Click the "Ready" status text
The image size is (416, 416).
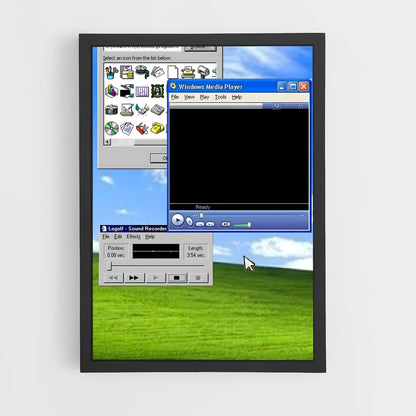point(203,207)
